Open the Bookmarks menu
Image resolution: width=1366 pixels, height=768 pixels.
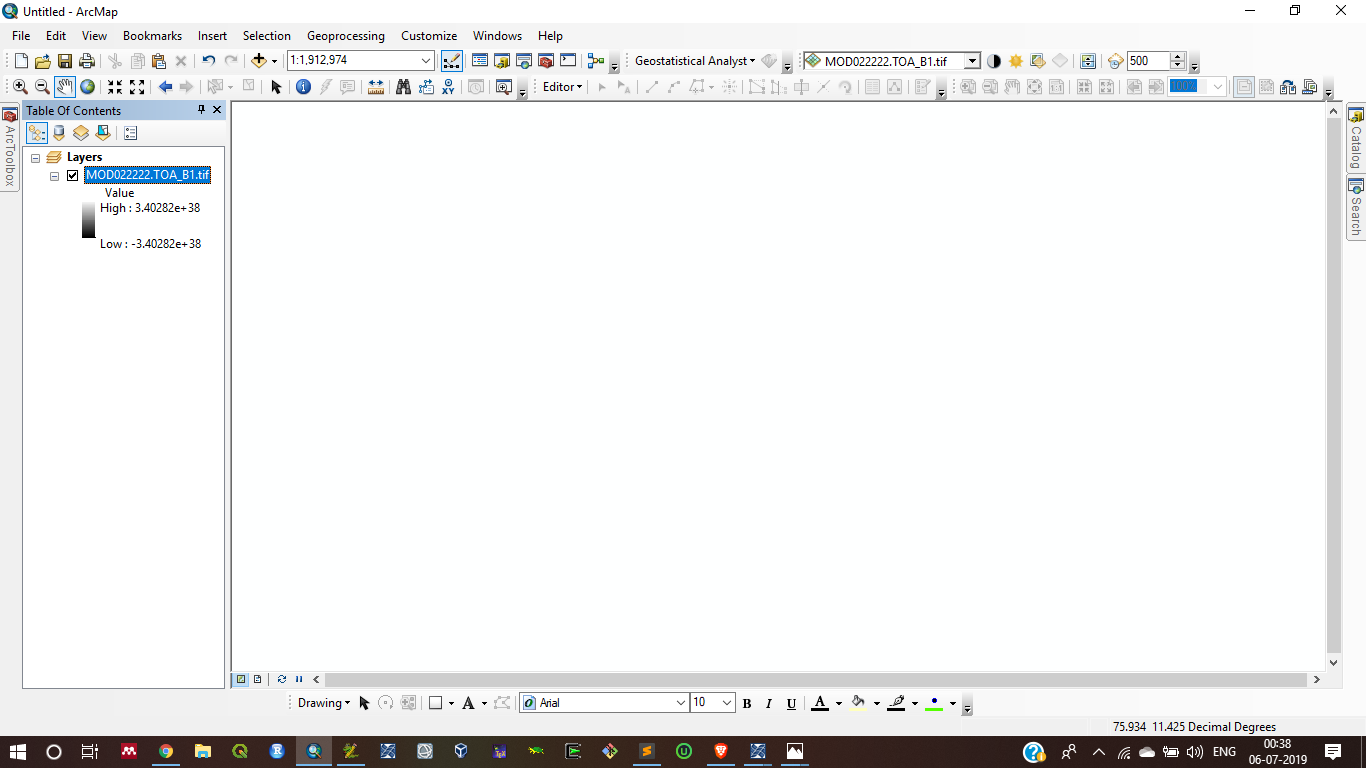pos(152,36)
